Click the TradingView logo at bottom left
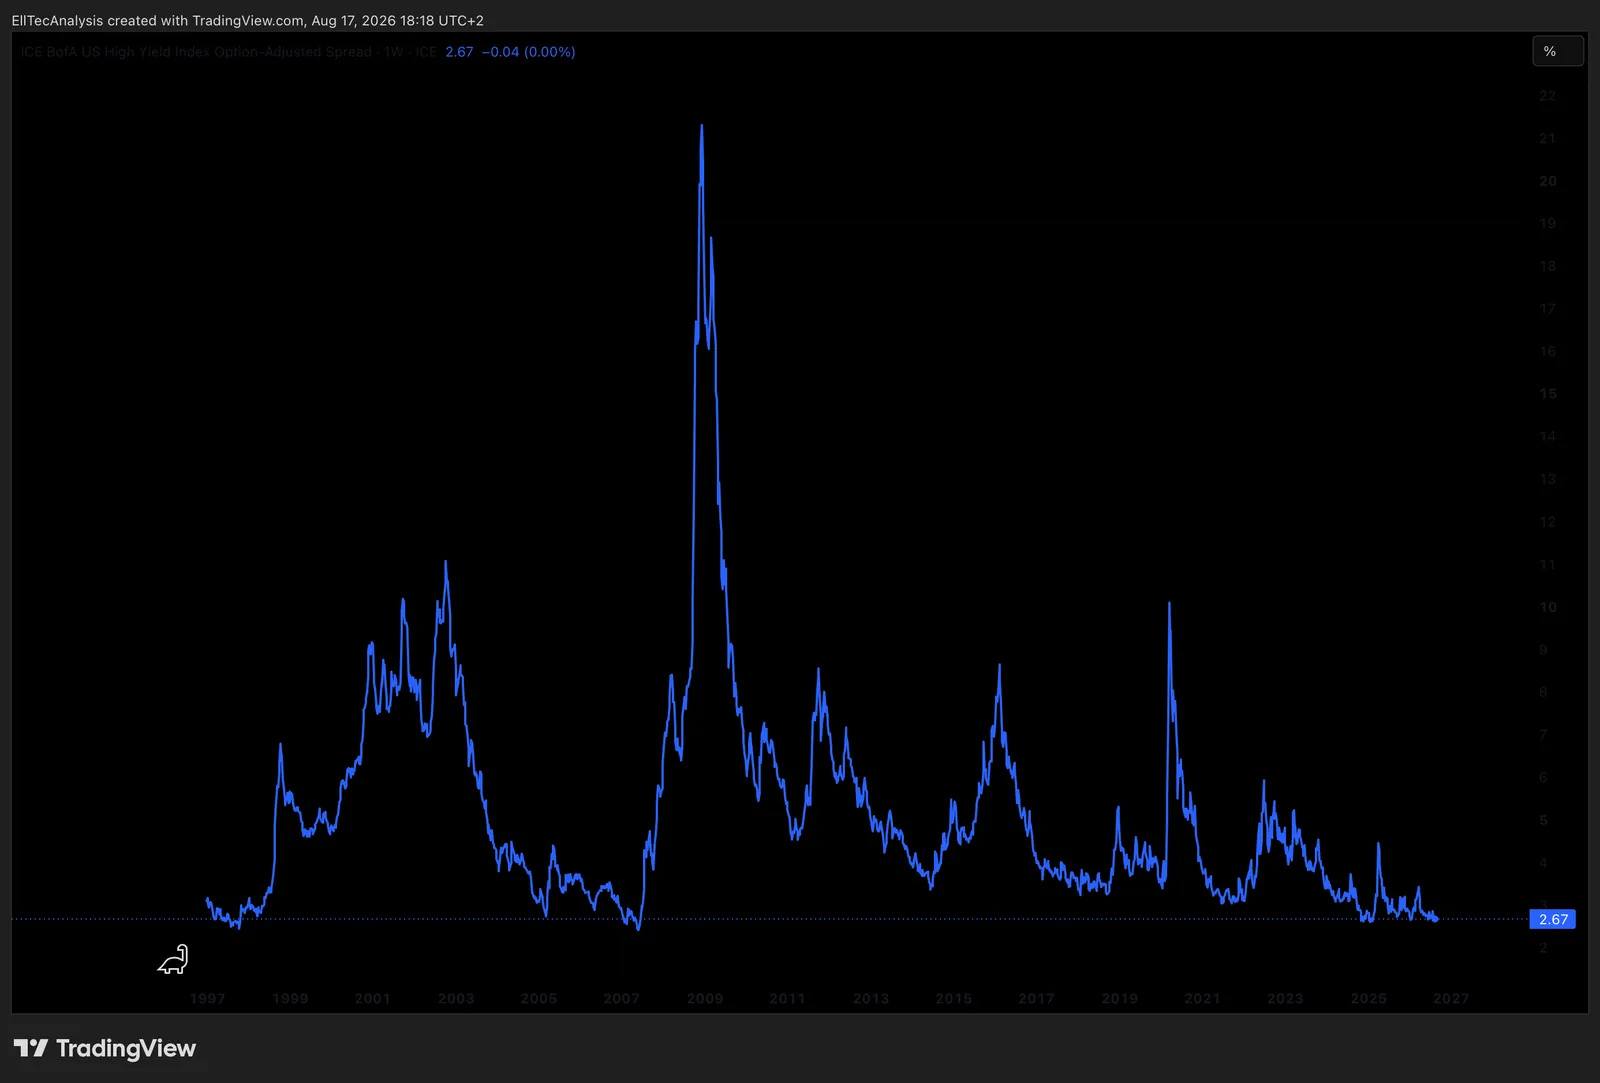The width and height of the screenshot is (1600, 1083). 105,1048
